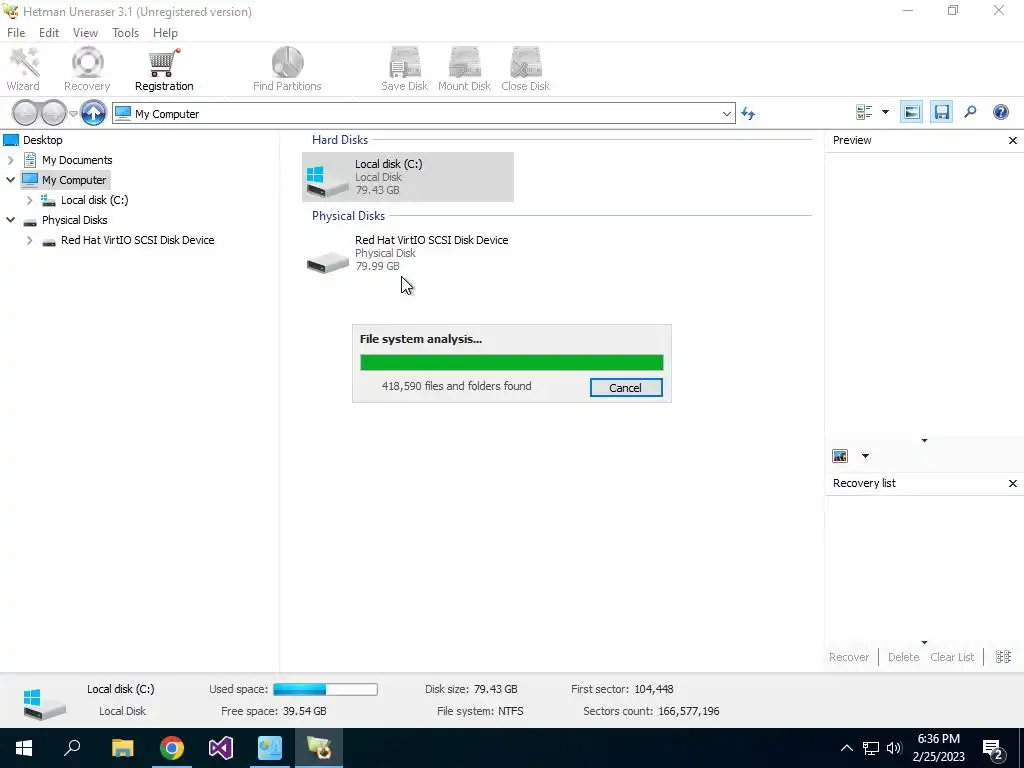Open preview picture mode dropdown arrow

coord(865,456)
